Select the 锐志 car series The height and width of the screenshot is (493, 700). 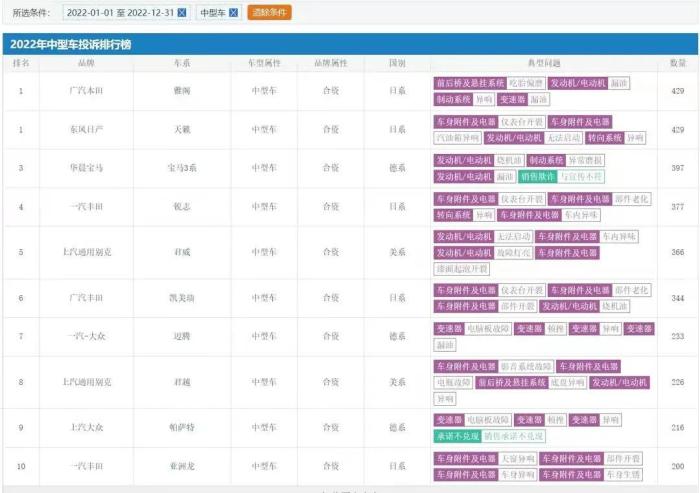point(182,207)
